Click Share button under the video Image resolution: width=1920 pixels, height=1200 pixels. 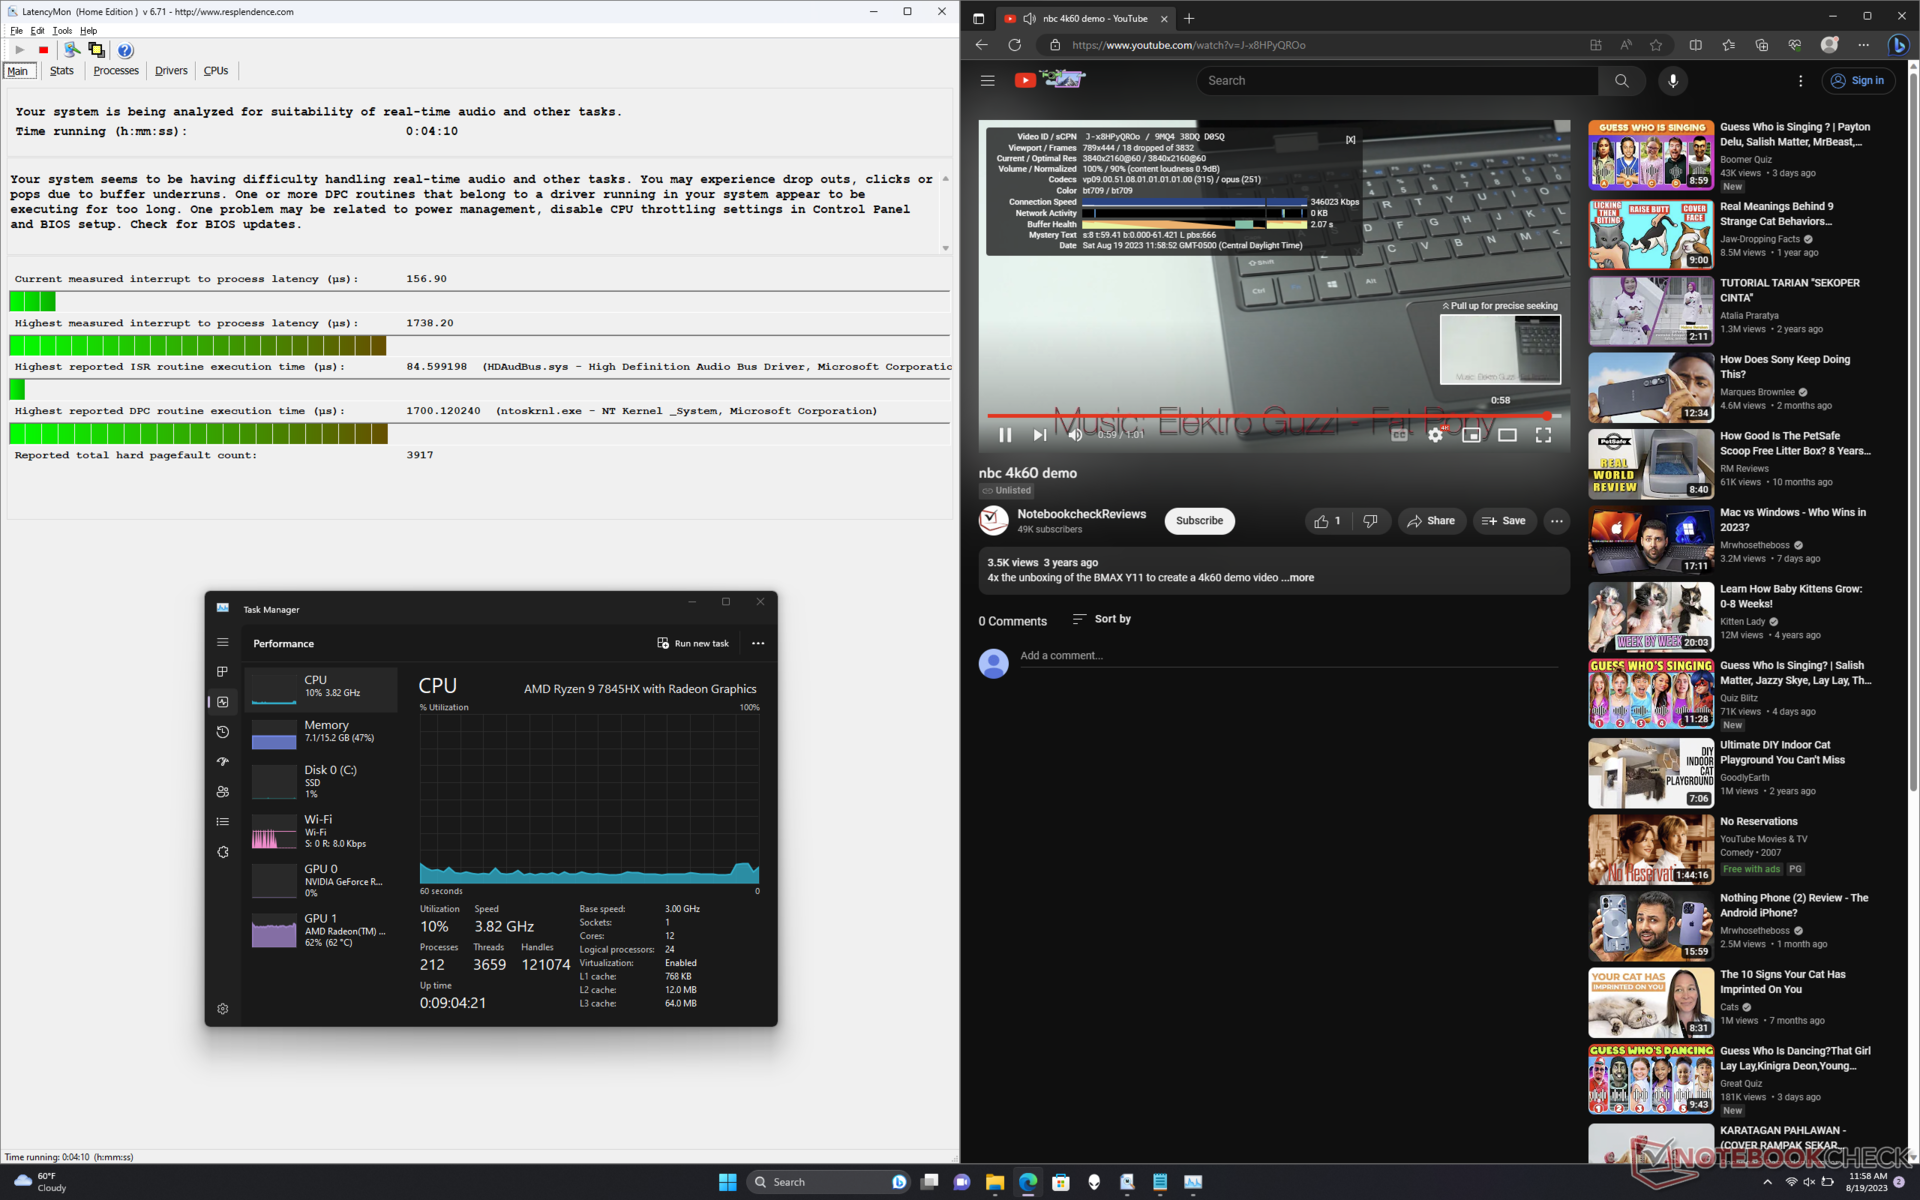[1431, 521]
